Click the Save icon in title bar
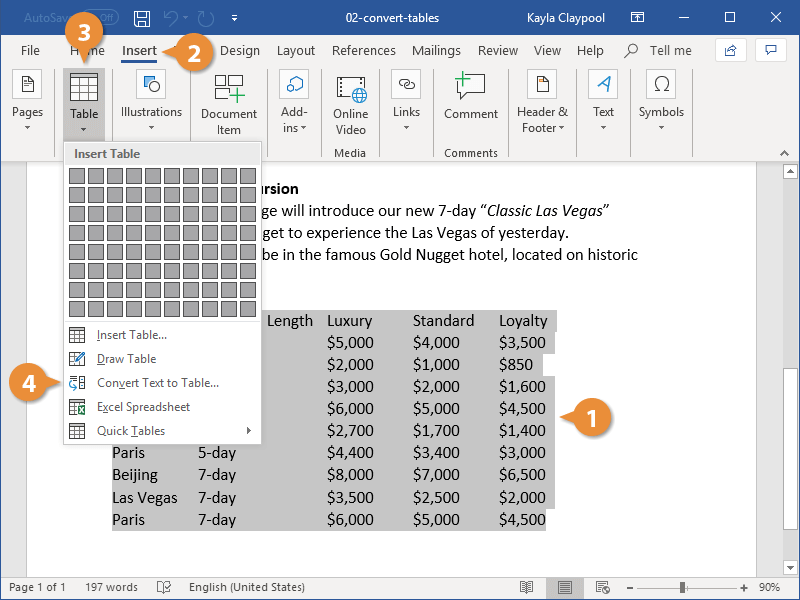 (x=142, y=18)
